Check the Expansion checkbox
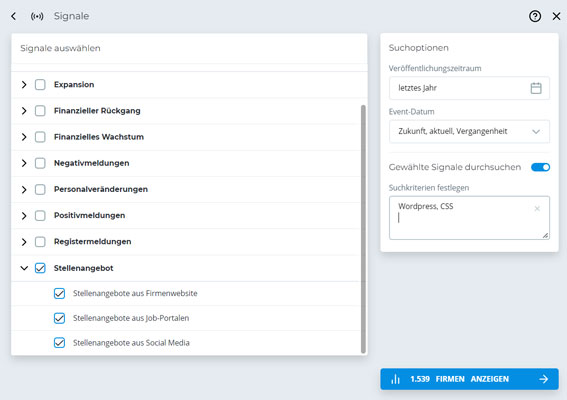Screen dimensions: 567x400 tap(40, 85)
